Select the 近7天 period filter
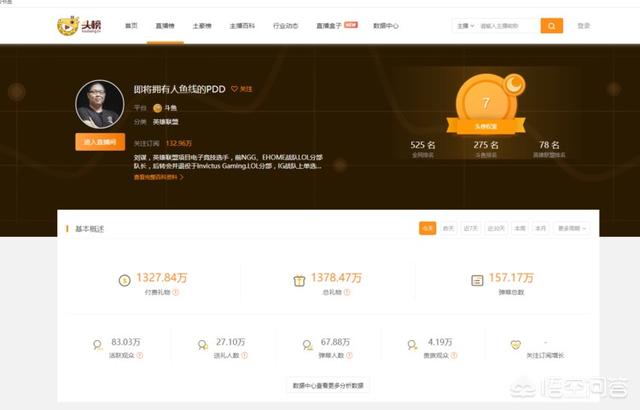This screenshot has width=640, height=410. [x=471, y=228]
